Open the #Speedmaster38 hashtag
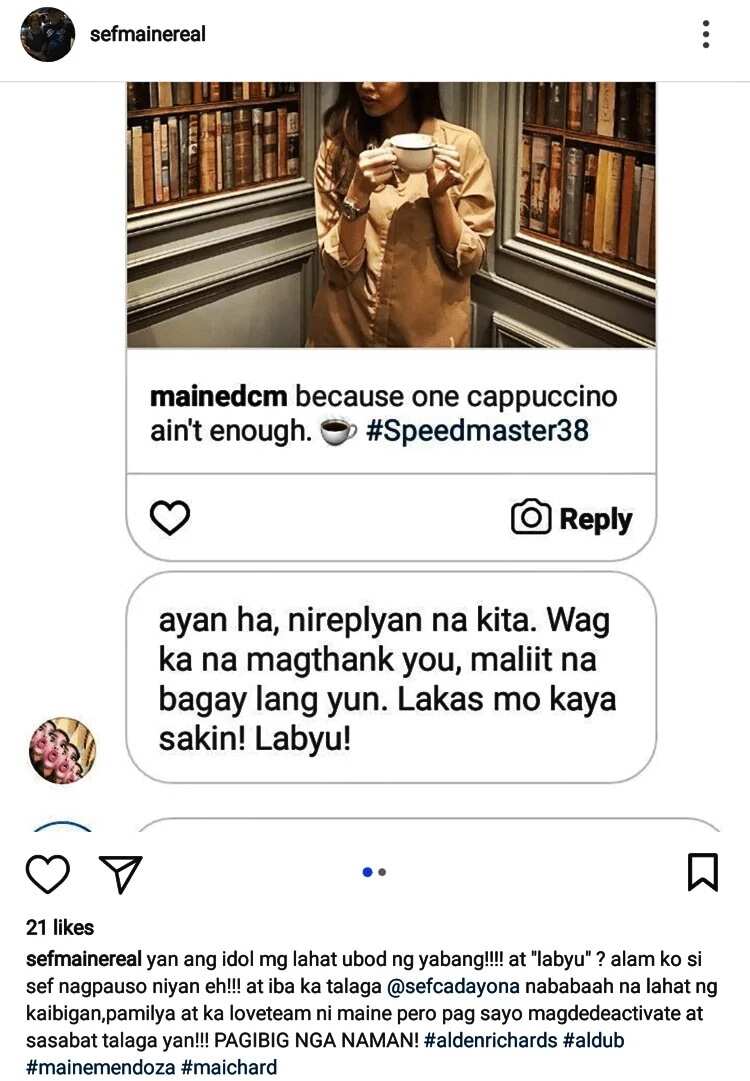The image size is (750, 1081). pyautogui.click(x=477, y=431)
